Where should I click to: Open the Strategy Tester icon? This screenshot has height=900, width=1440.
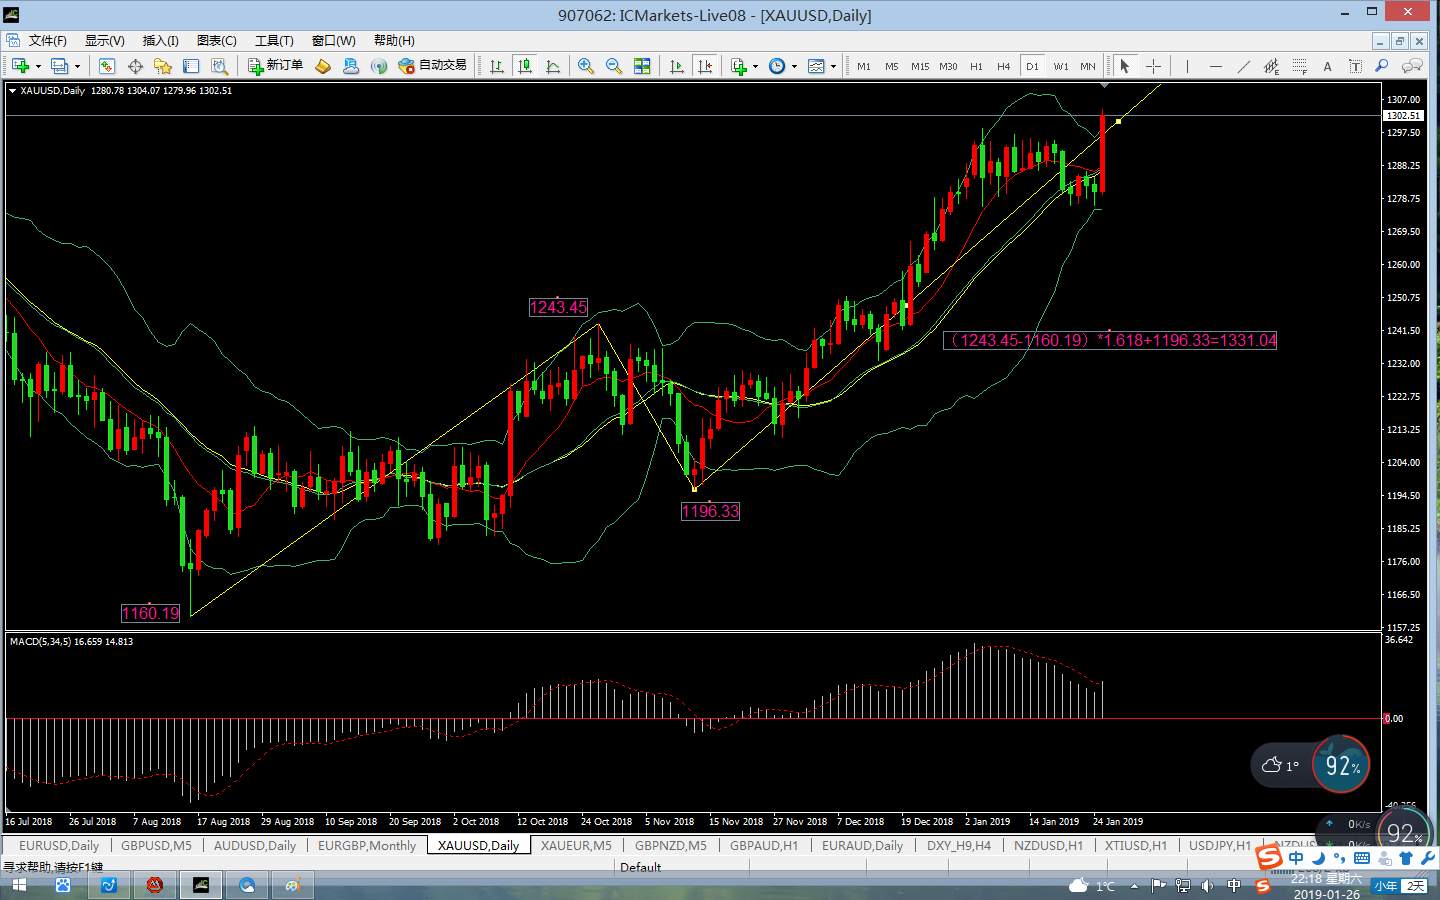pyautogui.click(x=219, y=66)
